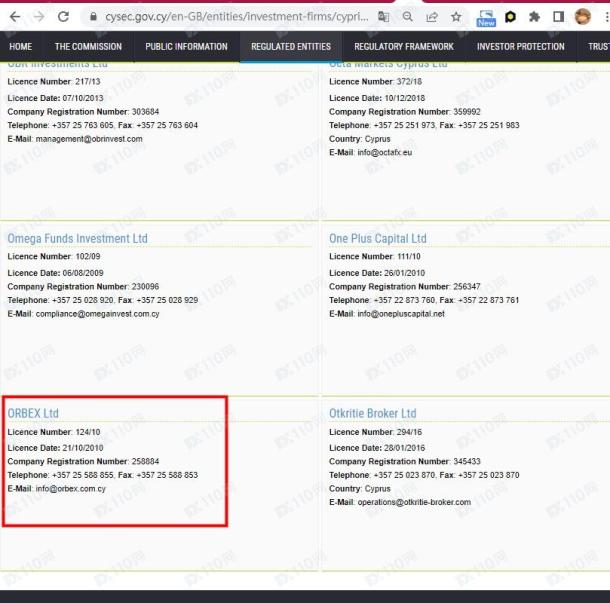Select ORBEX registration number 258884
Image resolution: width=610 pixels, height=603 pixels.
point(145,461)
